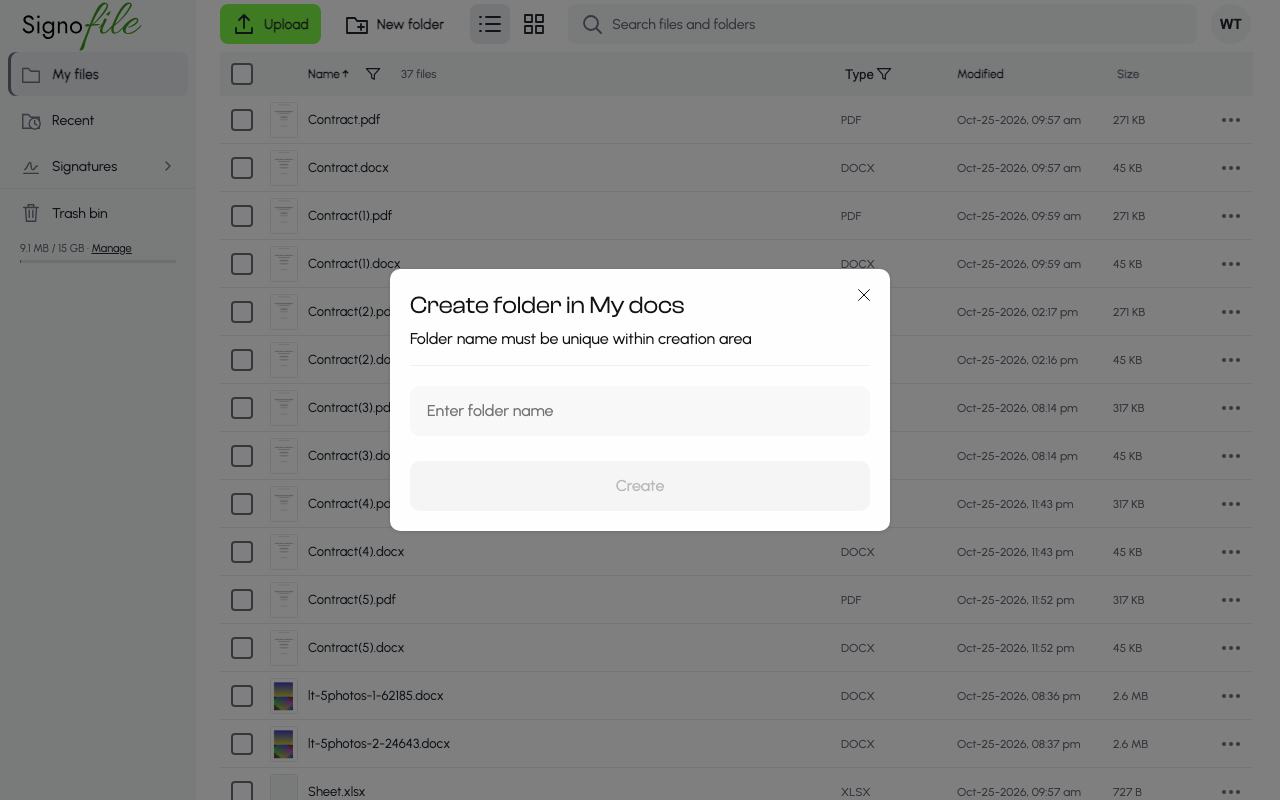Open more options for Contract(2).pdf row
The width and height of the screenshot is (1280, 800).
click(x=1231, y=312)
